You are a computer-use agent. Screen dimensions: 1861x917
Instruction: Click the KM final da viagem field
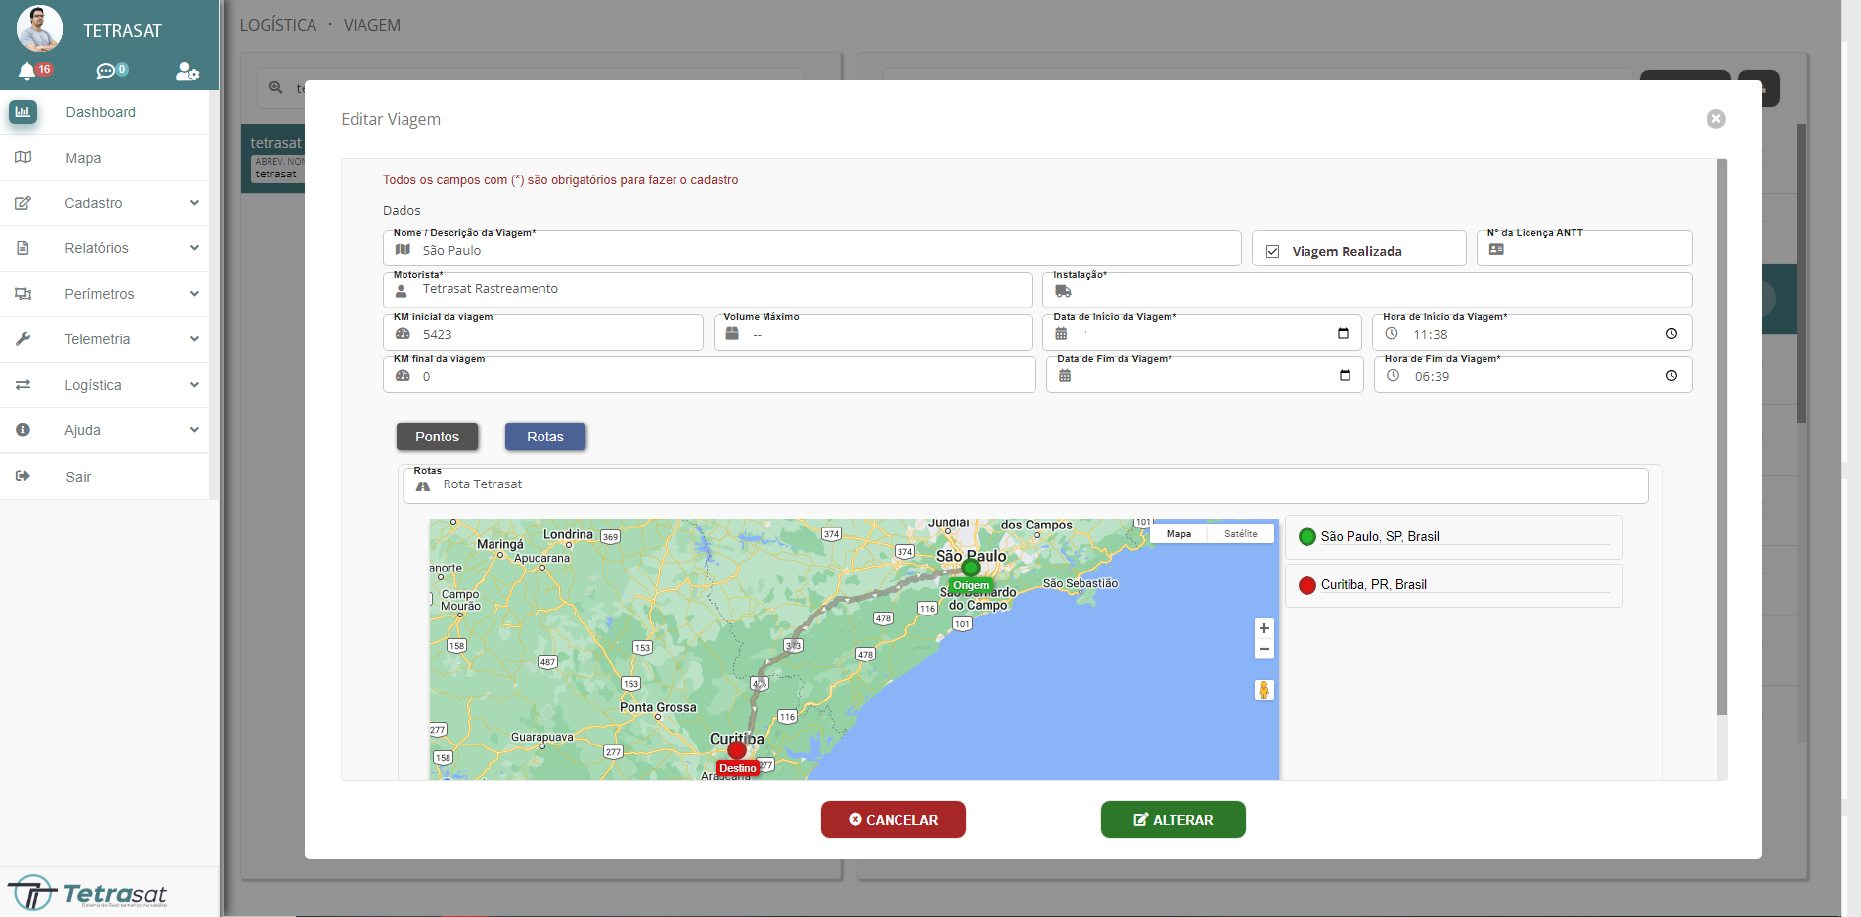coord(709,375)
